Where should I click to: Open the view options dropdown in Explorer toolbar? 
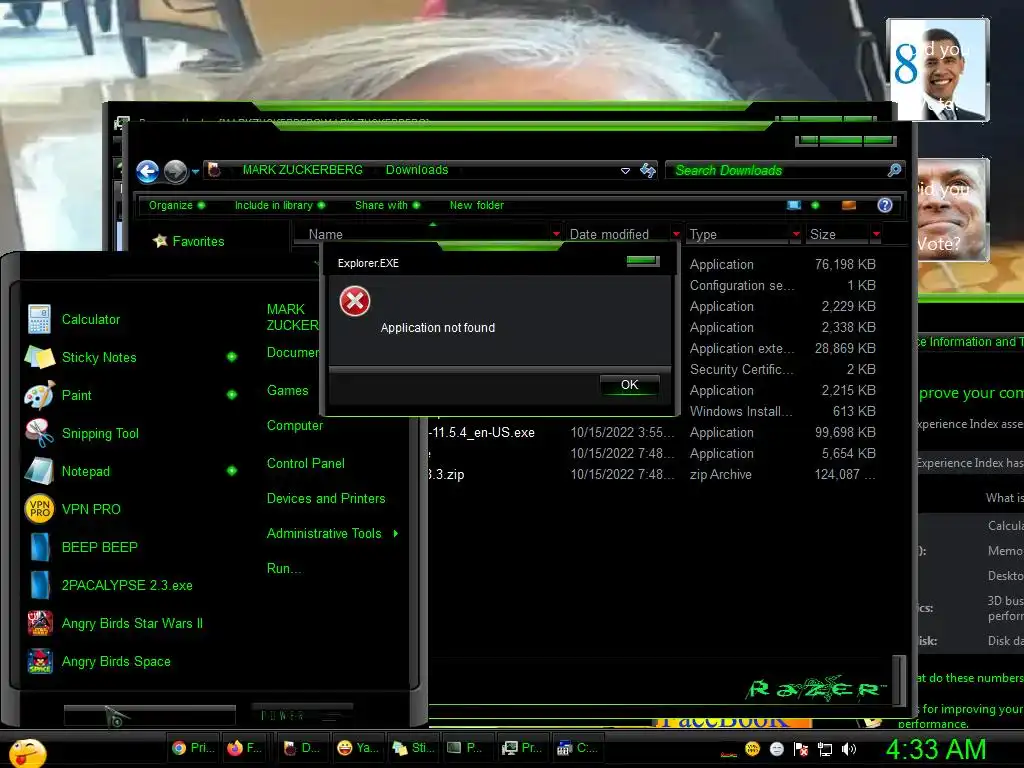(x=815, y=205)
